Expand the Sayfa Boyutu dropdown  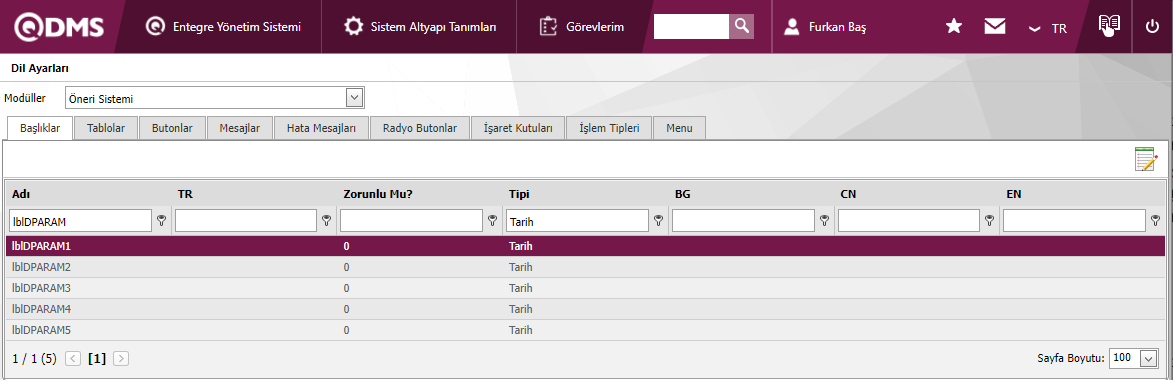pos(1148,358)
